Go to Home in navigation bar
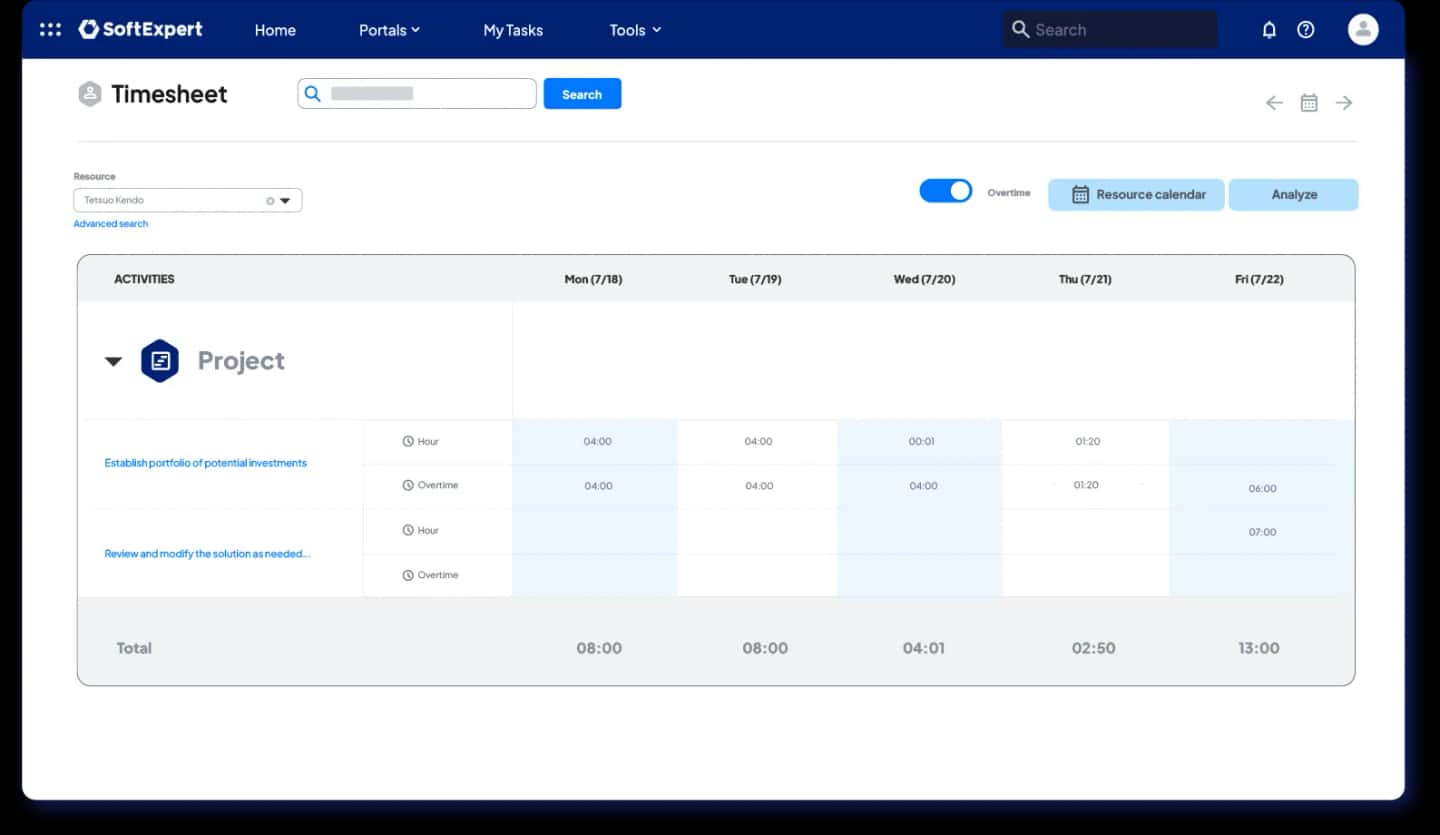Viewport: 1440px width, 835px height. 275,30
